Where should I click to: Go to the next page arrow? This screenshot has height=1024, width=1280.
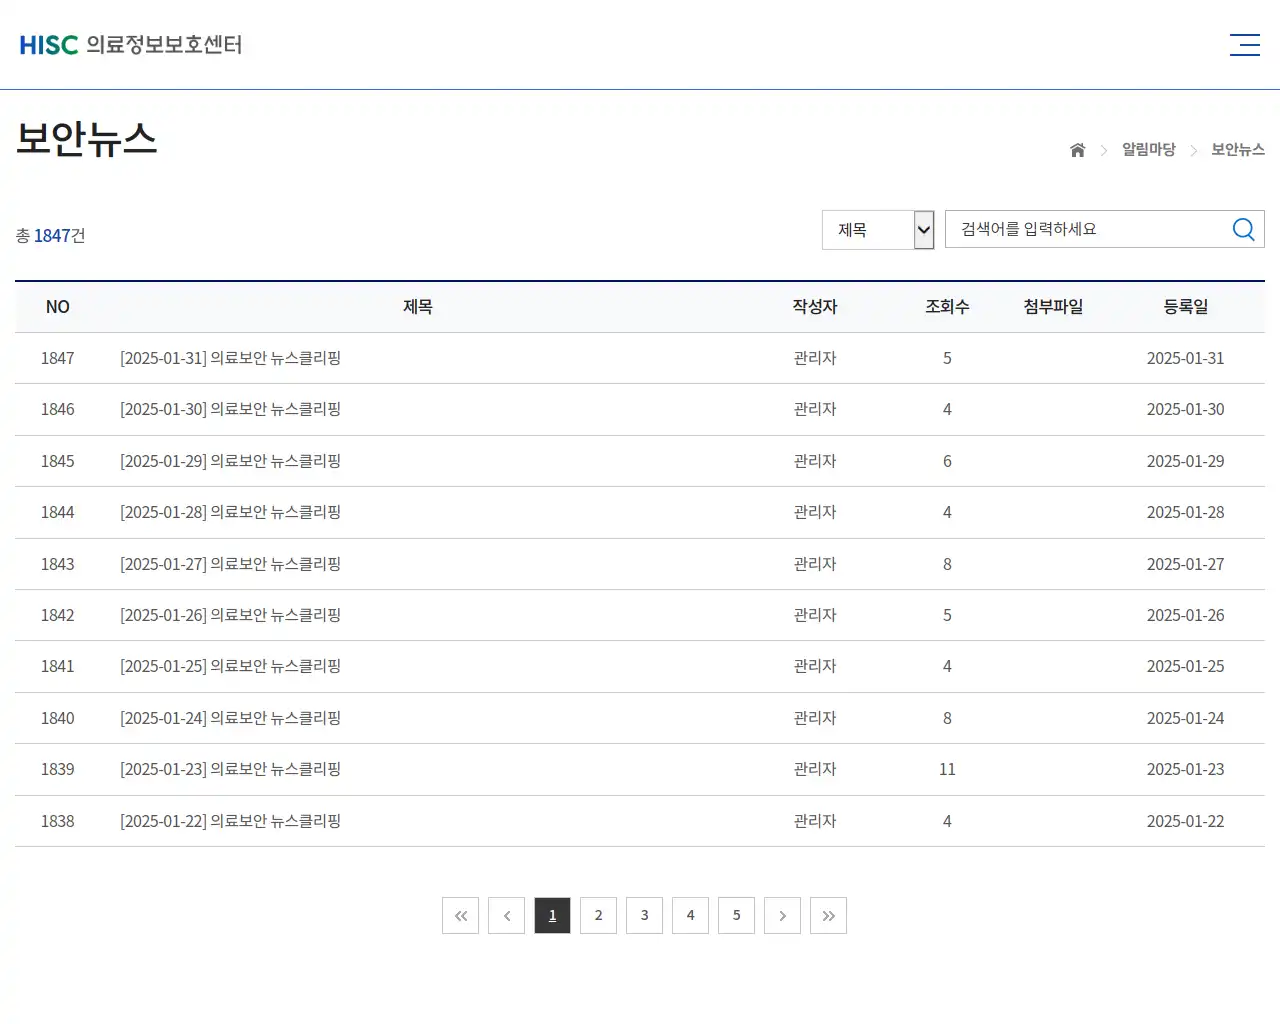782,915
